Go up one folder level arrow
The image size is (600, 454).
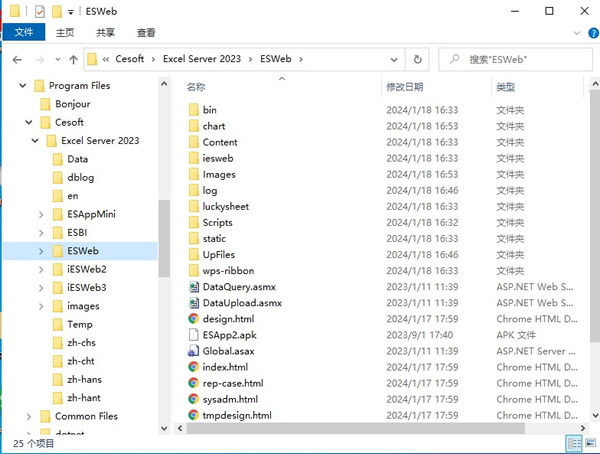(x=74, y=60)
